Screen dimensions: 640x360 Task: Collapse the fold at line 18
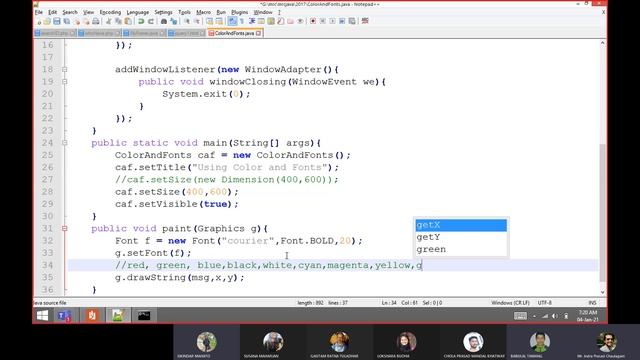coord(64,70)
